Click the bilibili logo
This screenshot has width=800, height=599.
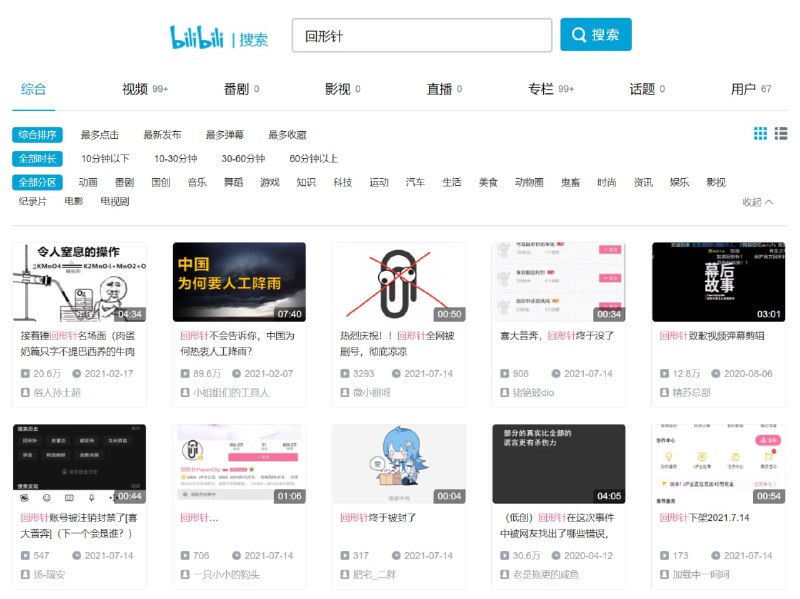tap(197, 37)
